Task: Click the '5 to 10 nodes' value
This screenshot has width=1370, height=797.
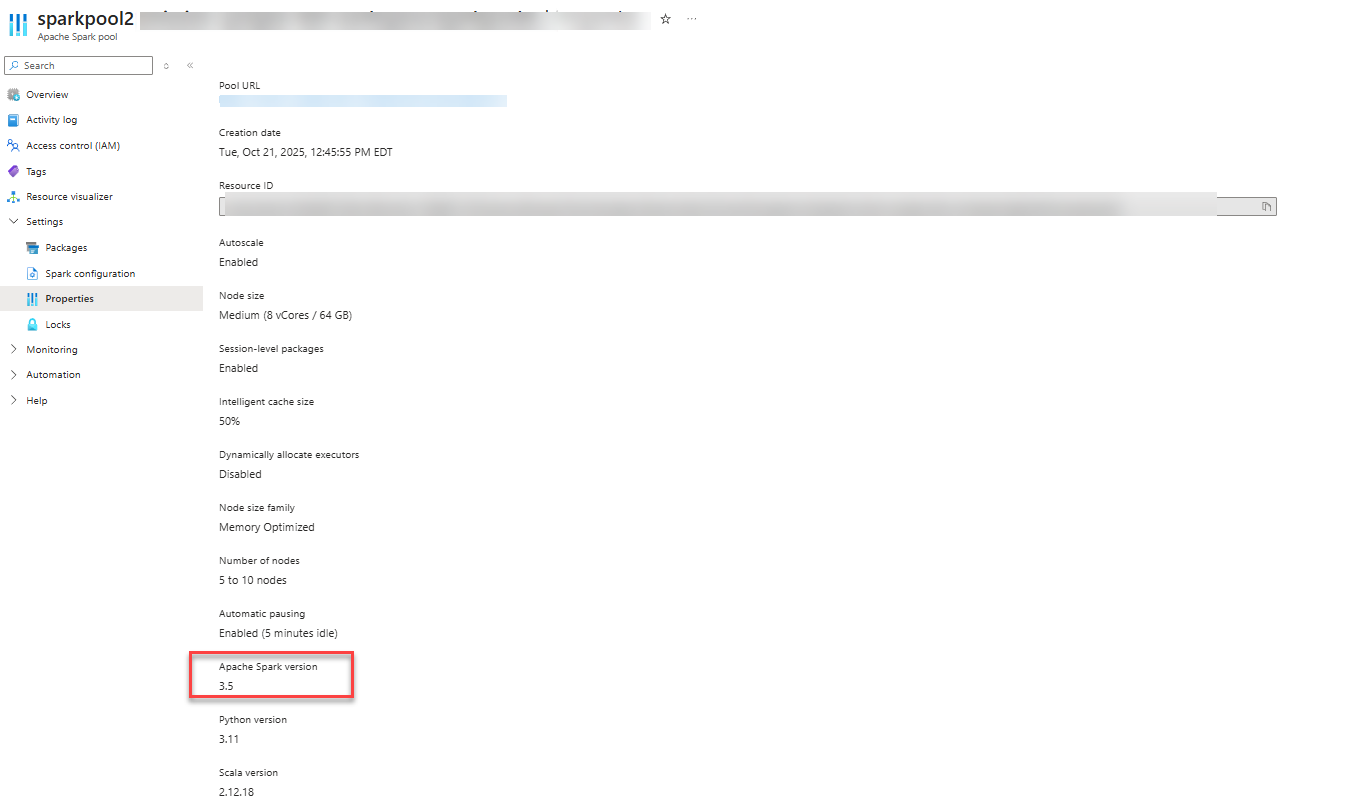Action: tap(253, 580)
